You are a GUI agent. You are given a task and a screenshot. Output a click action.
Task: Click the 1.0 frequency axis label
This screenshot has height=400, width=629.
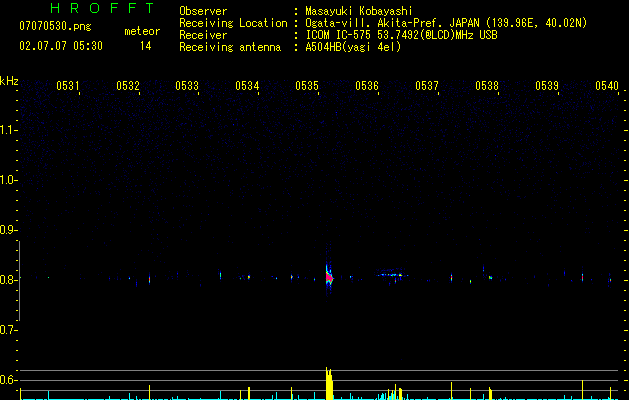coord(8,180)
